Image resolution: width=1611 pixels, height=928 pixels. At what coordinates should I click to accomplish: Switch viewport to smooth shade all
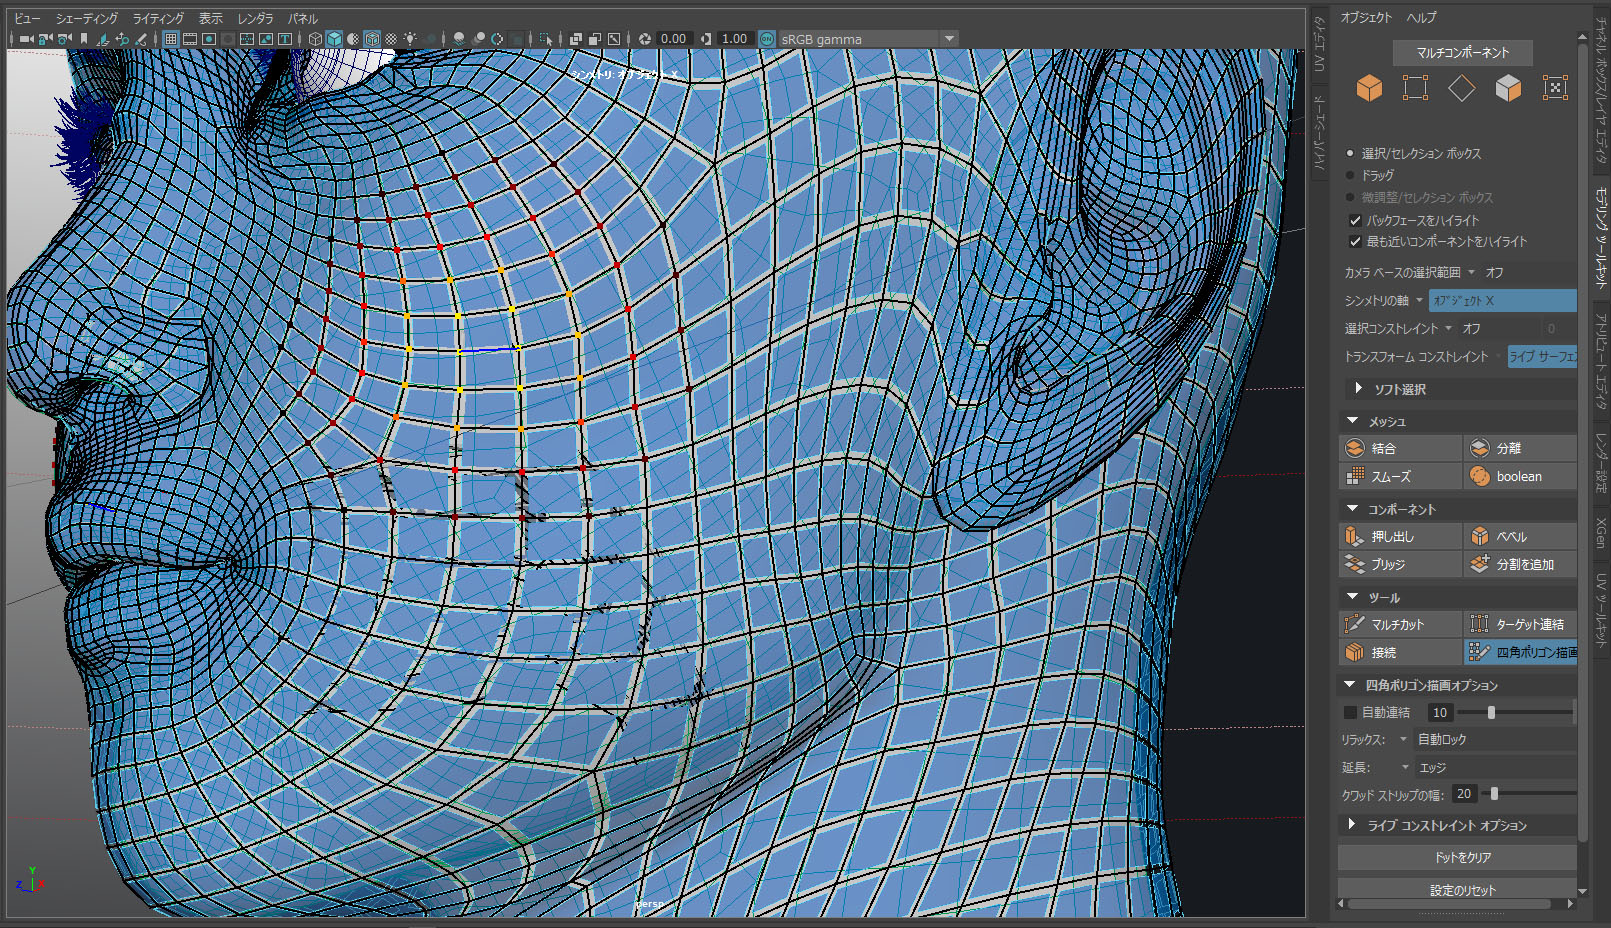click(x=334, y=39)
